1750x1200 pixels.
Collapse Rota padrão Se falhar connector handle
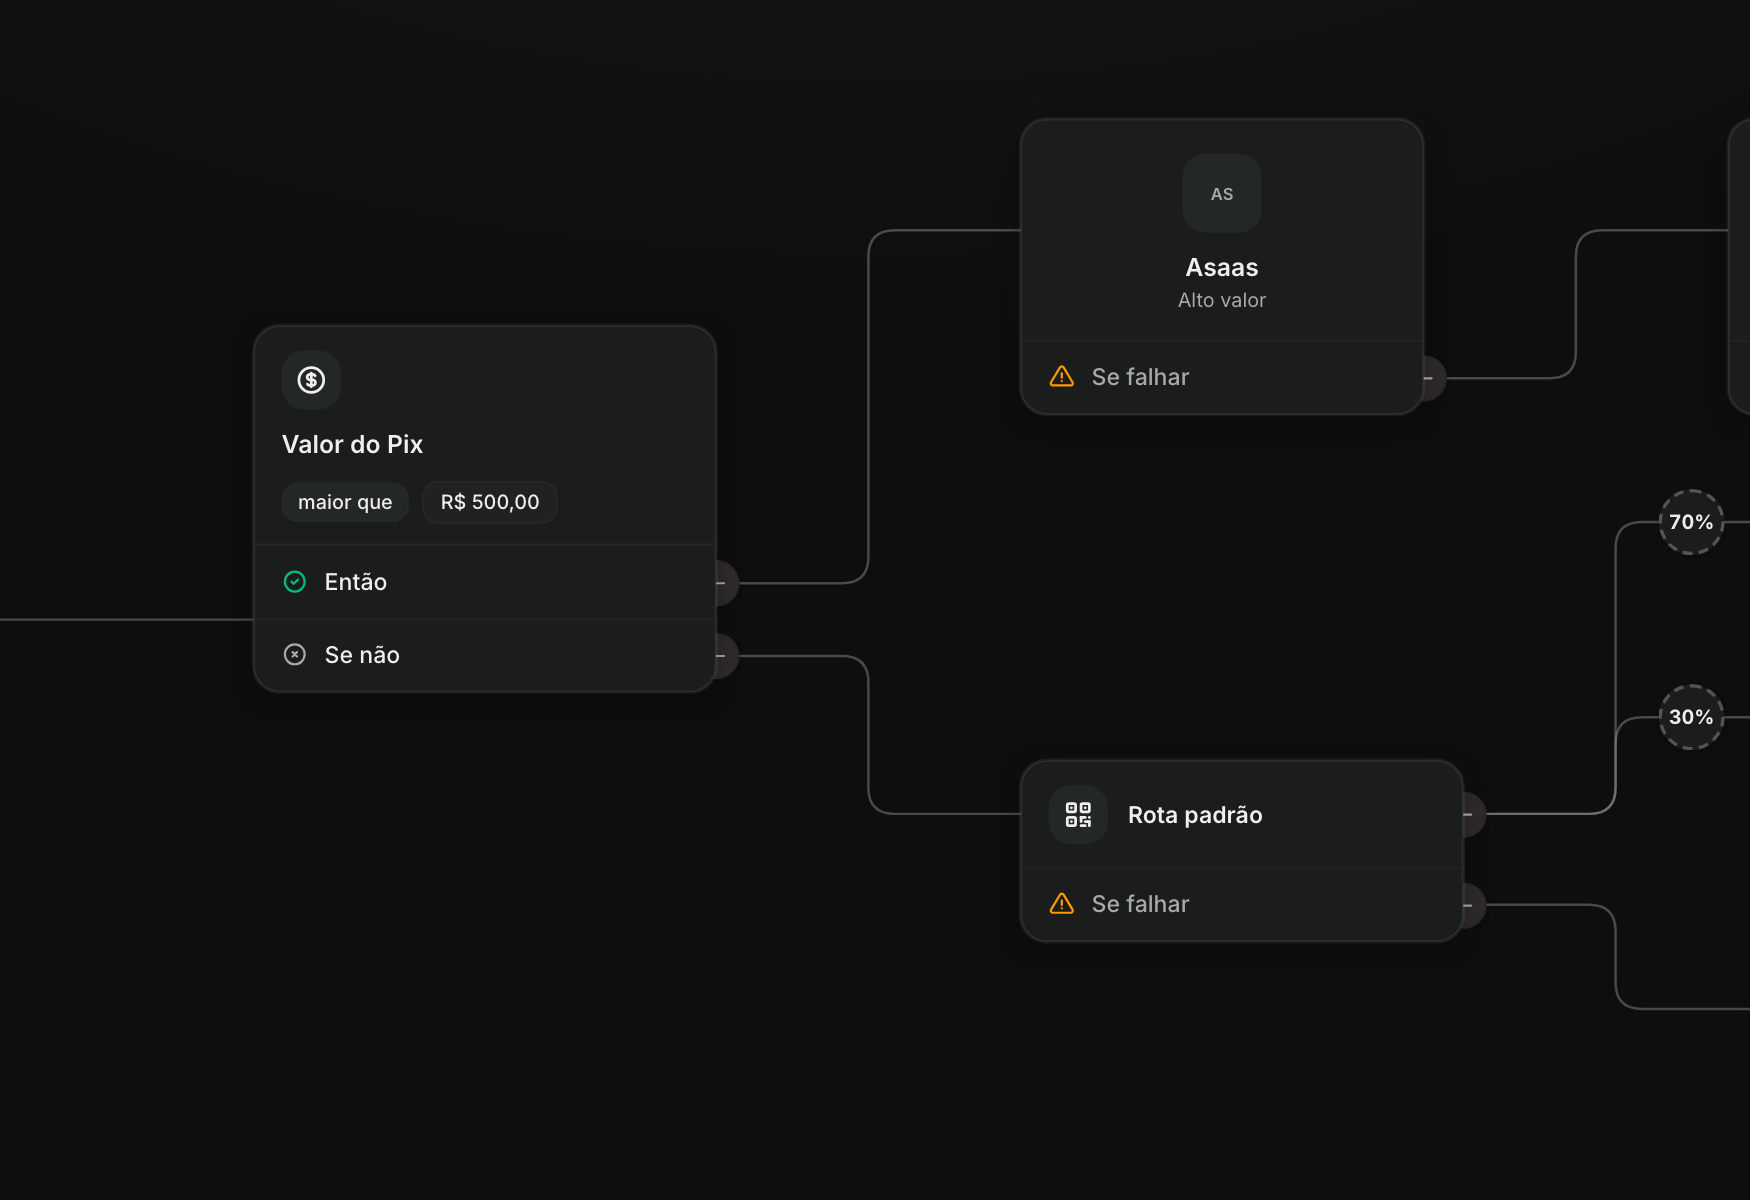[x=1474, y=906]
